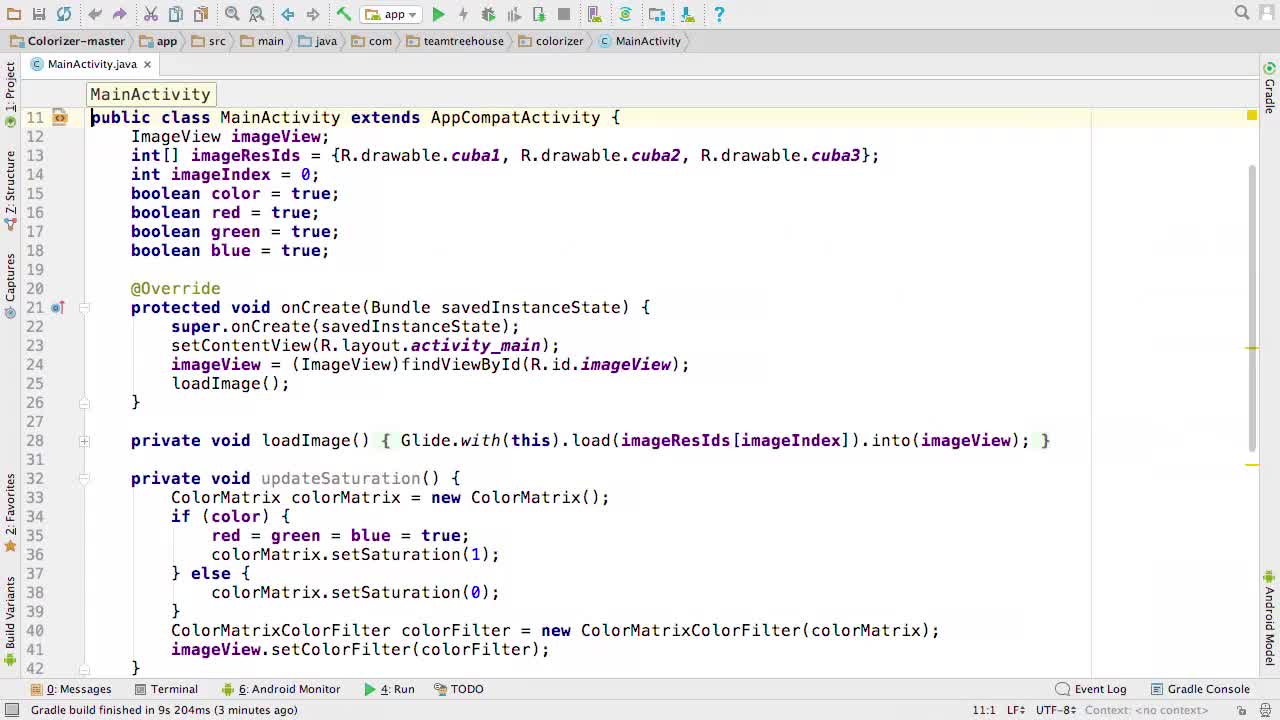Viewport: 1280px width, 720px height.
Task: Expand the folded loadImage method
Action: (84, 441)
